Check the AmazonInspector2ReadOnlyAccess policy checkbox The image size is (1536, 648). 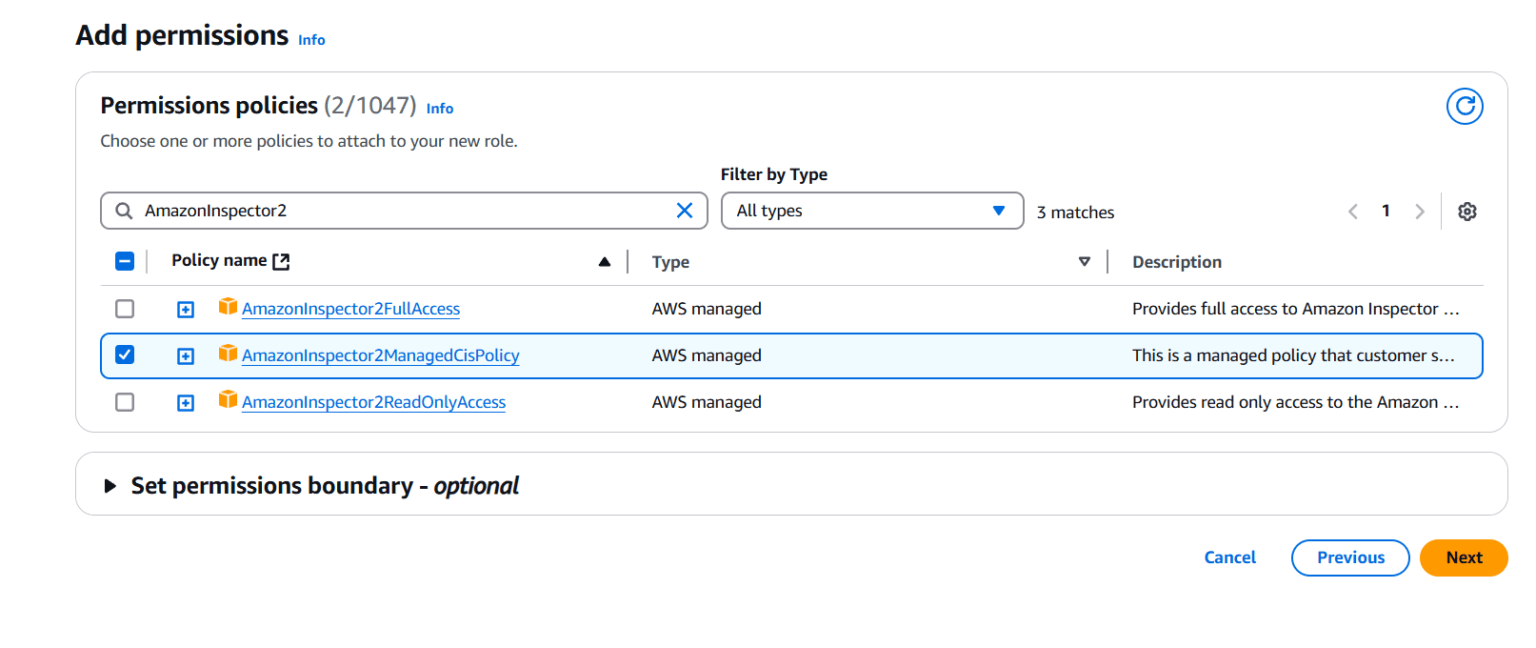pyautogui.click(x=125, y=401)
